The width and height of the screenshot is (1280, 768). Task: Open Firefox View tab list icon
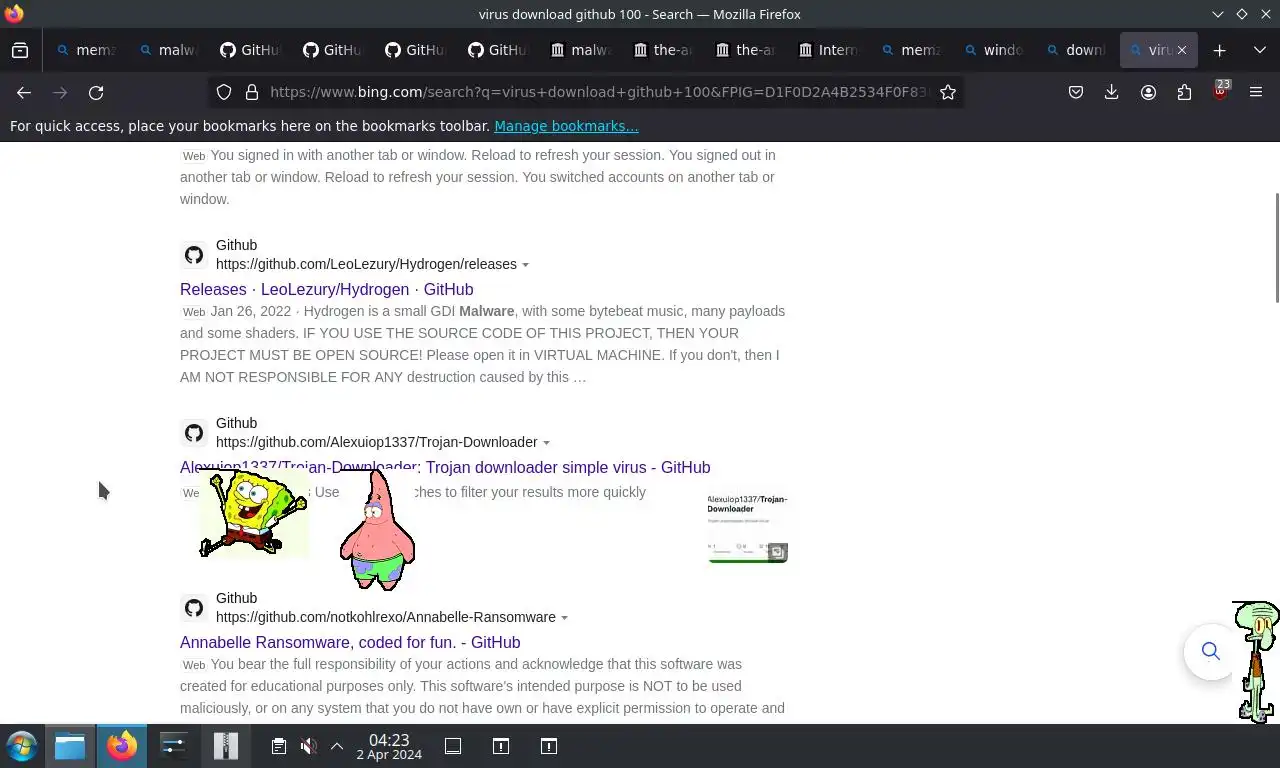(20, 50)
